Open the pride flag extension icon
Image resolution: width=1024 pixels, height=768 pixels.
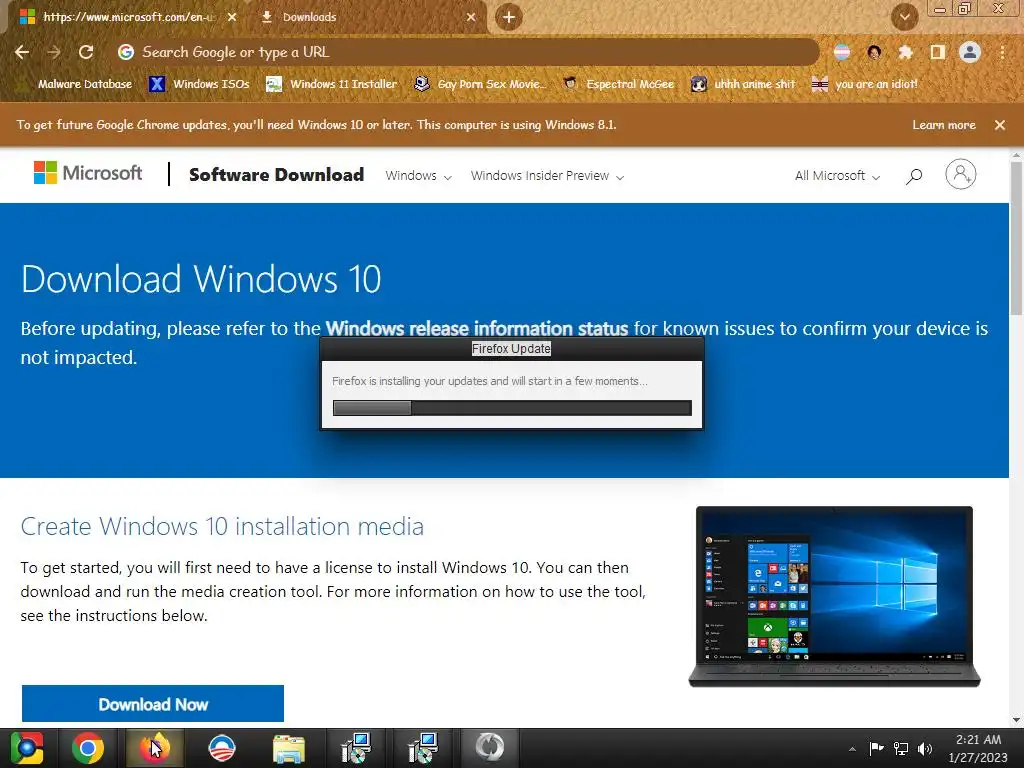(842, 52)
